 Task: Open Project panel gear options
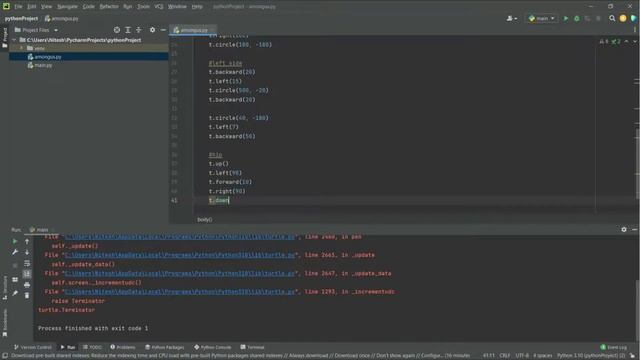152,30
